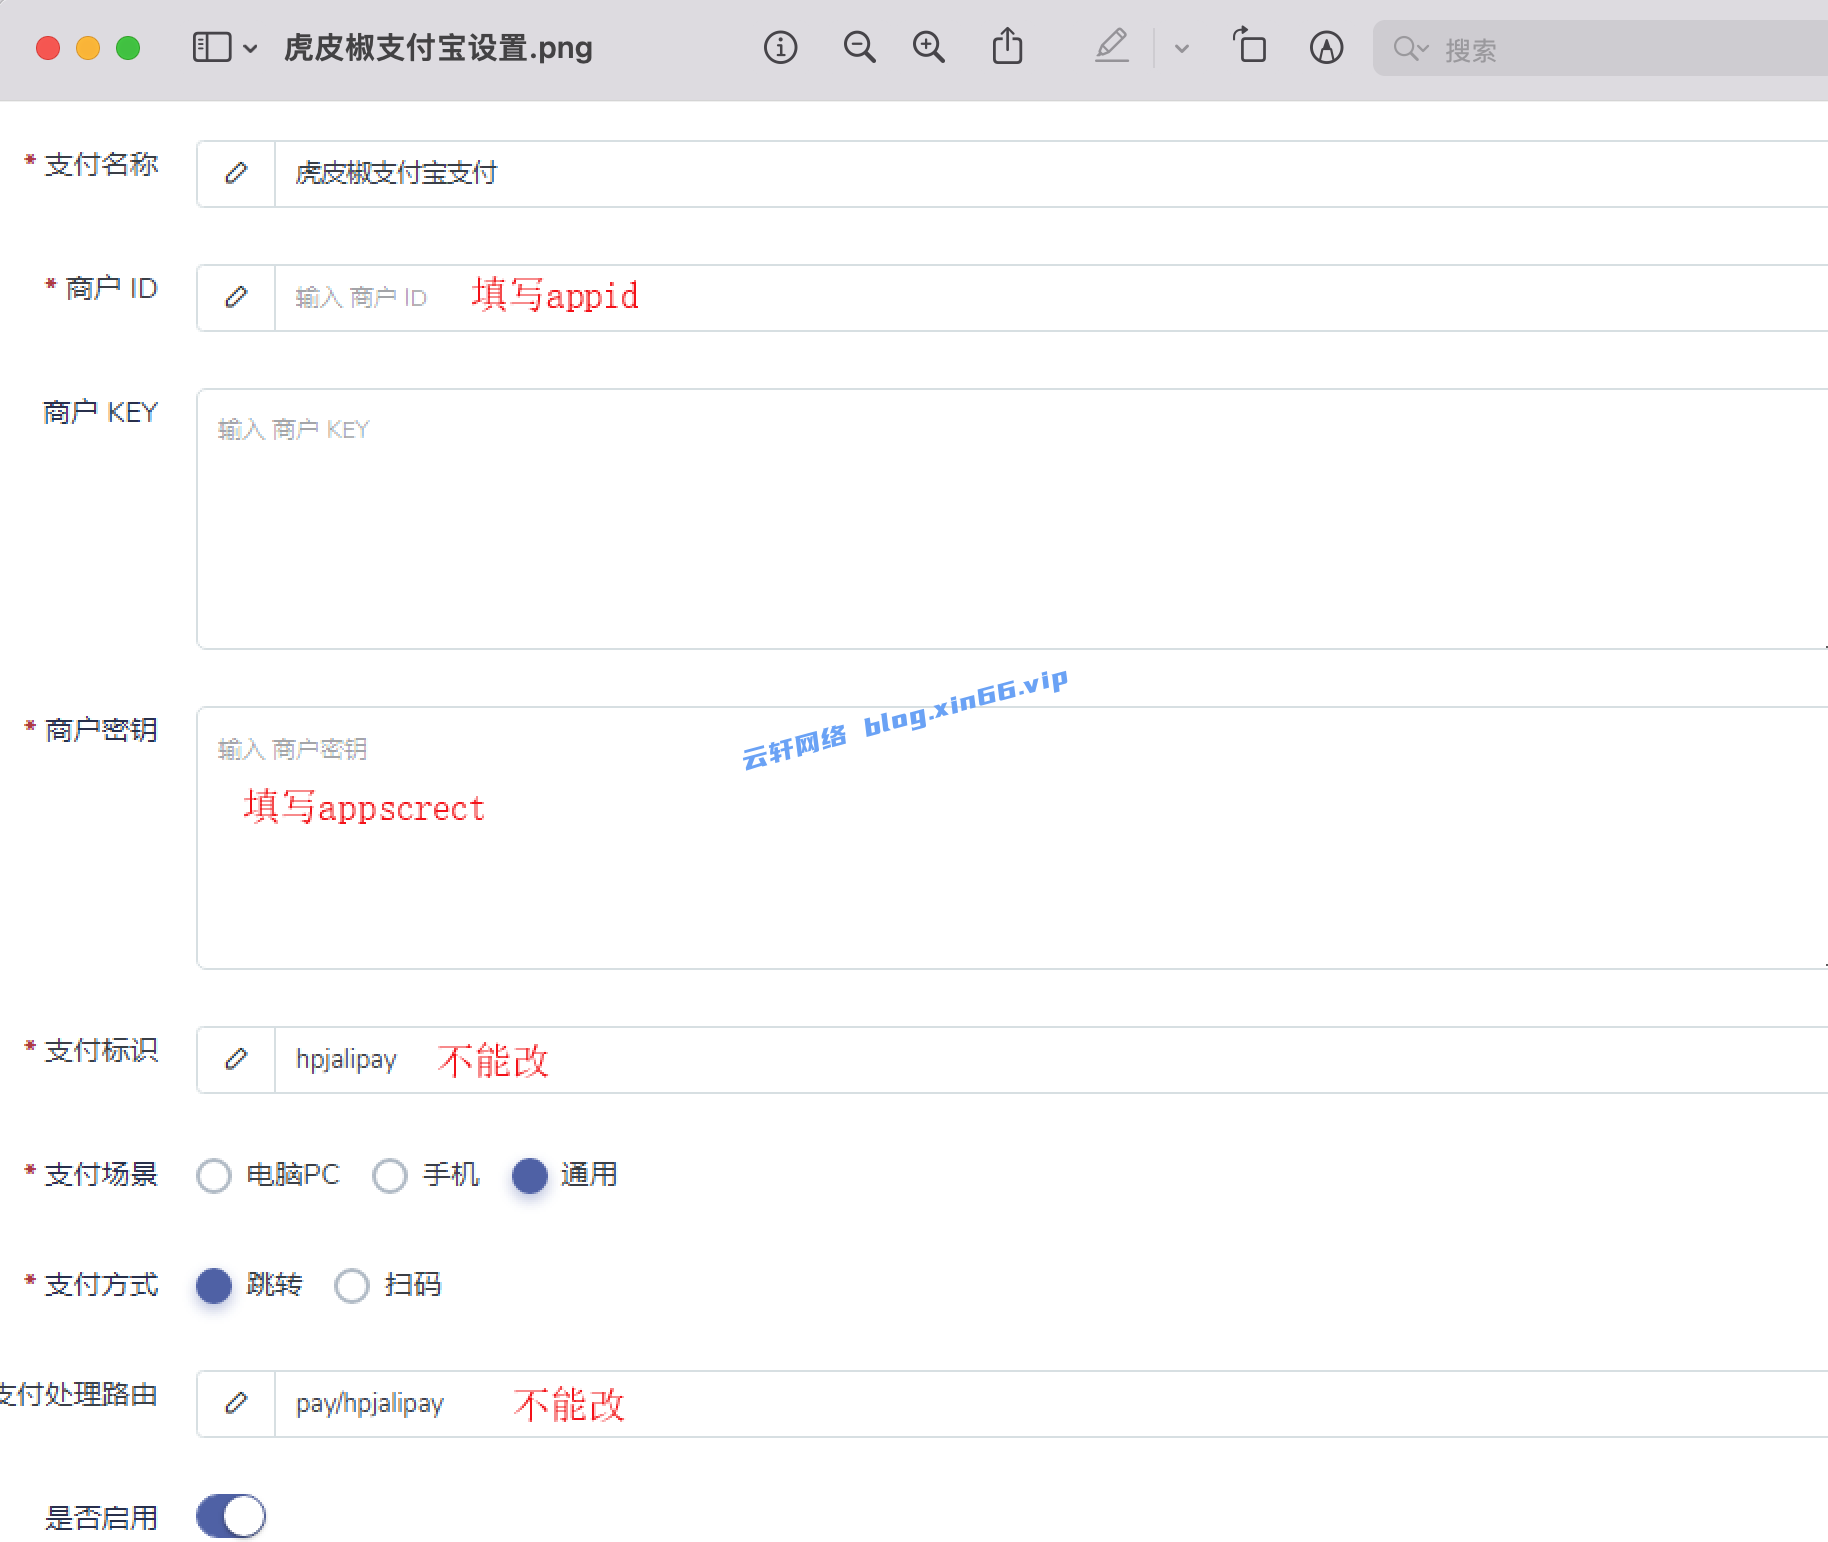This screenshot has height=1542, width=1828.
Task: Click the 支付方式 label
Action: [x=101, y=1284]
